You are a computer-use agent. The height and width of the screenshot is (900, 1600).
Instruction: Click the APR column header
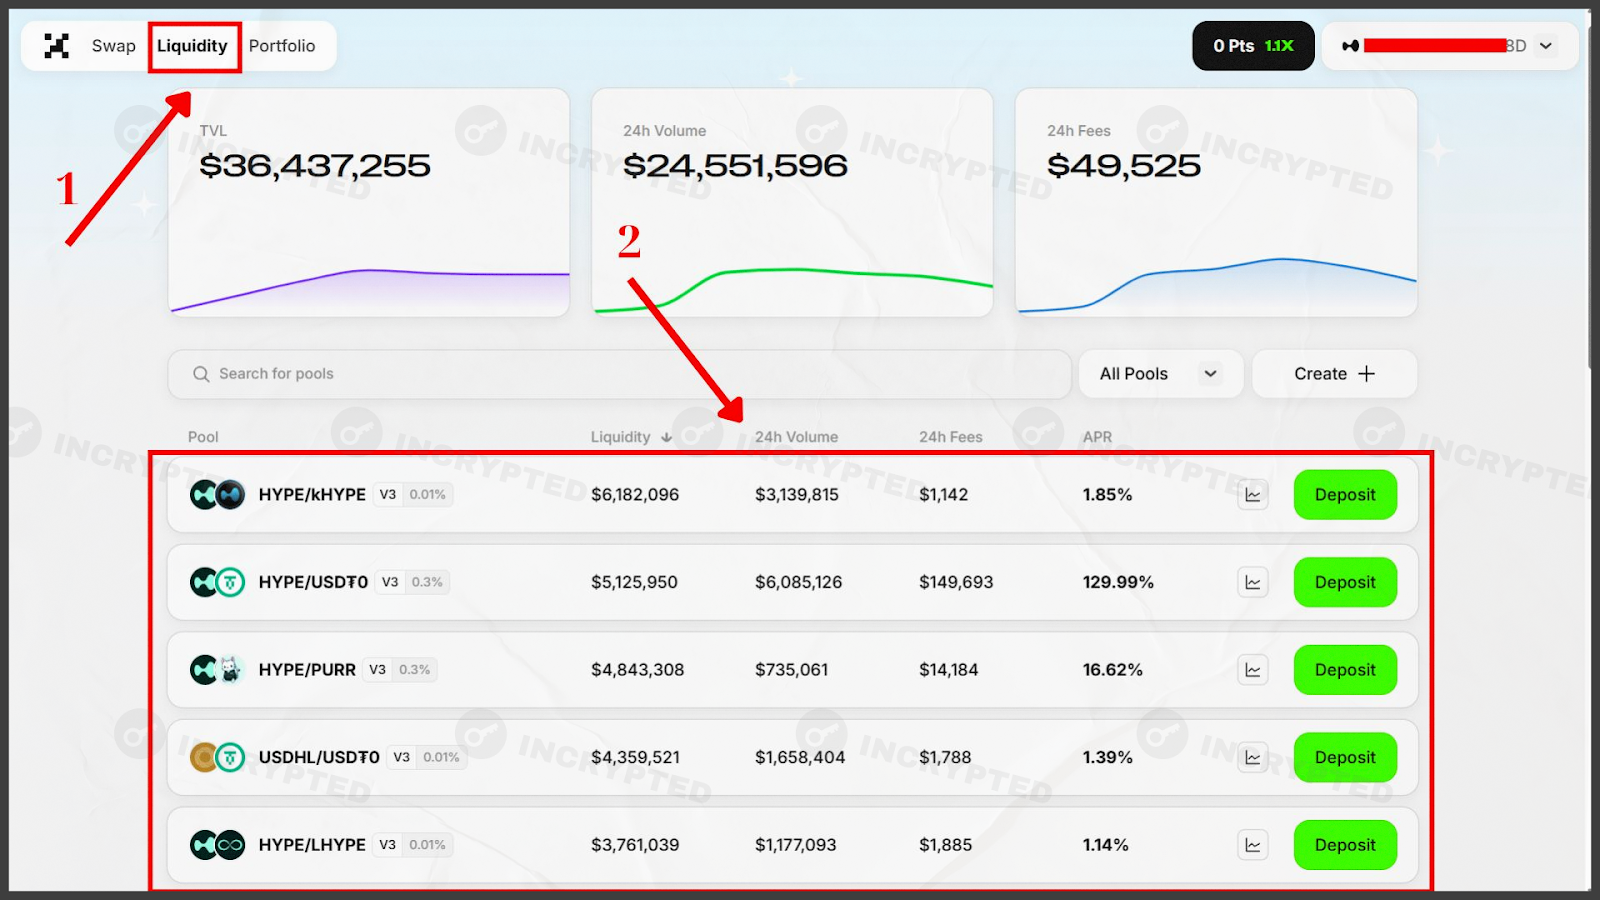point(1097,437)
